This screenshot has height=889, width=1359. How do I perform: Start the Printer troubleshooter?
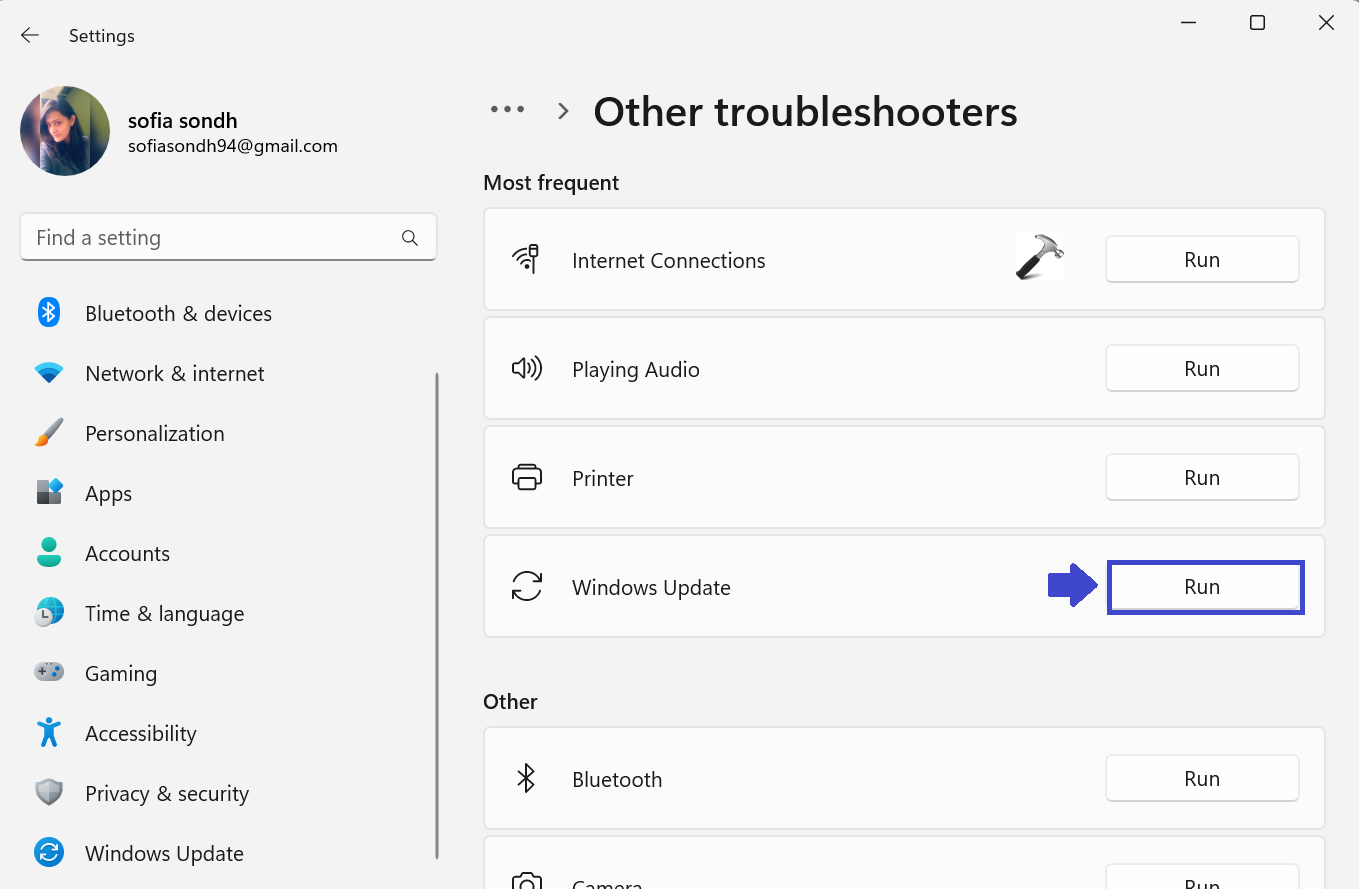click(1201, 478)
